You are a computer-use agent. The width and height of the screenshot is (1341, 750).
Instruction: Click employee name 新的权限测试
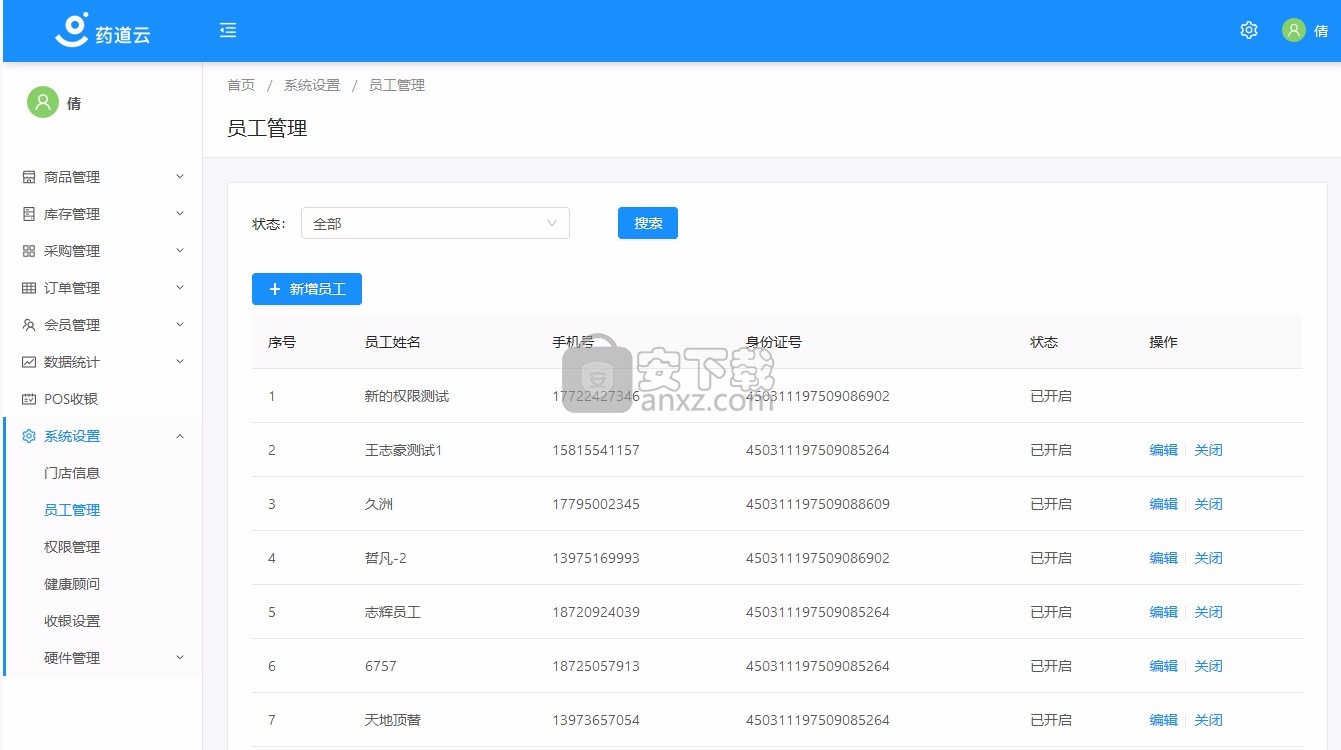pyautogui.click(x=407, y=396)
